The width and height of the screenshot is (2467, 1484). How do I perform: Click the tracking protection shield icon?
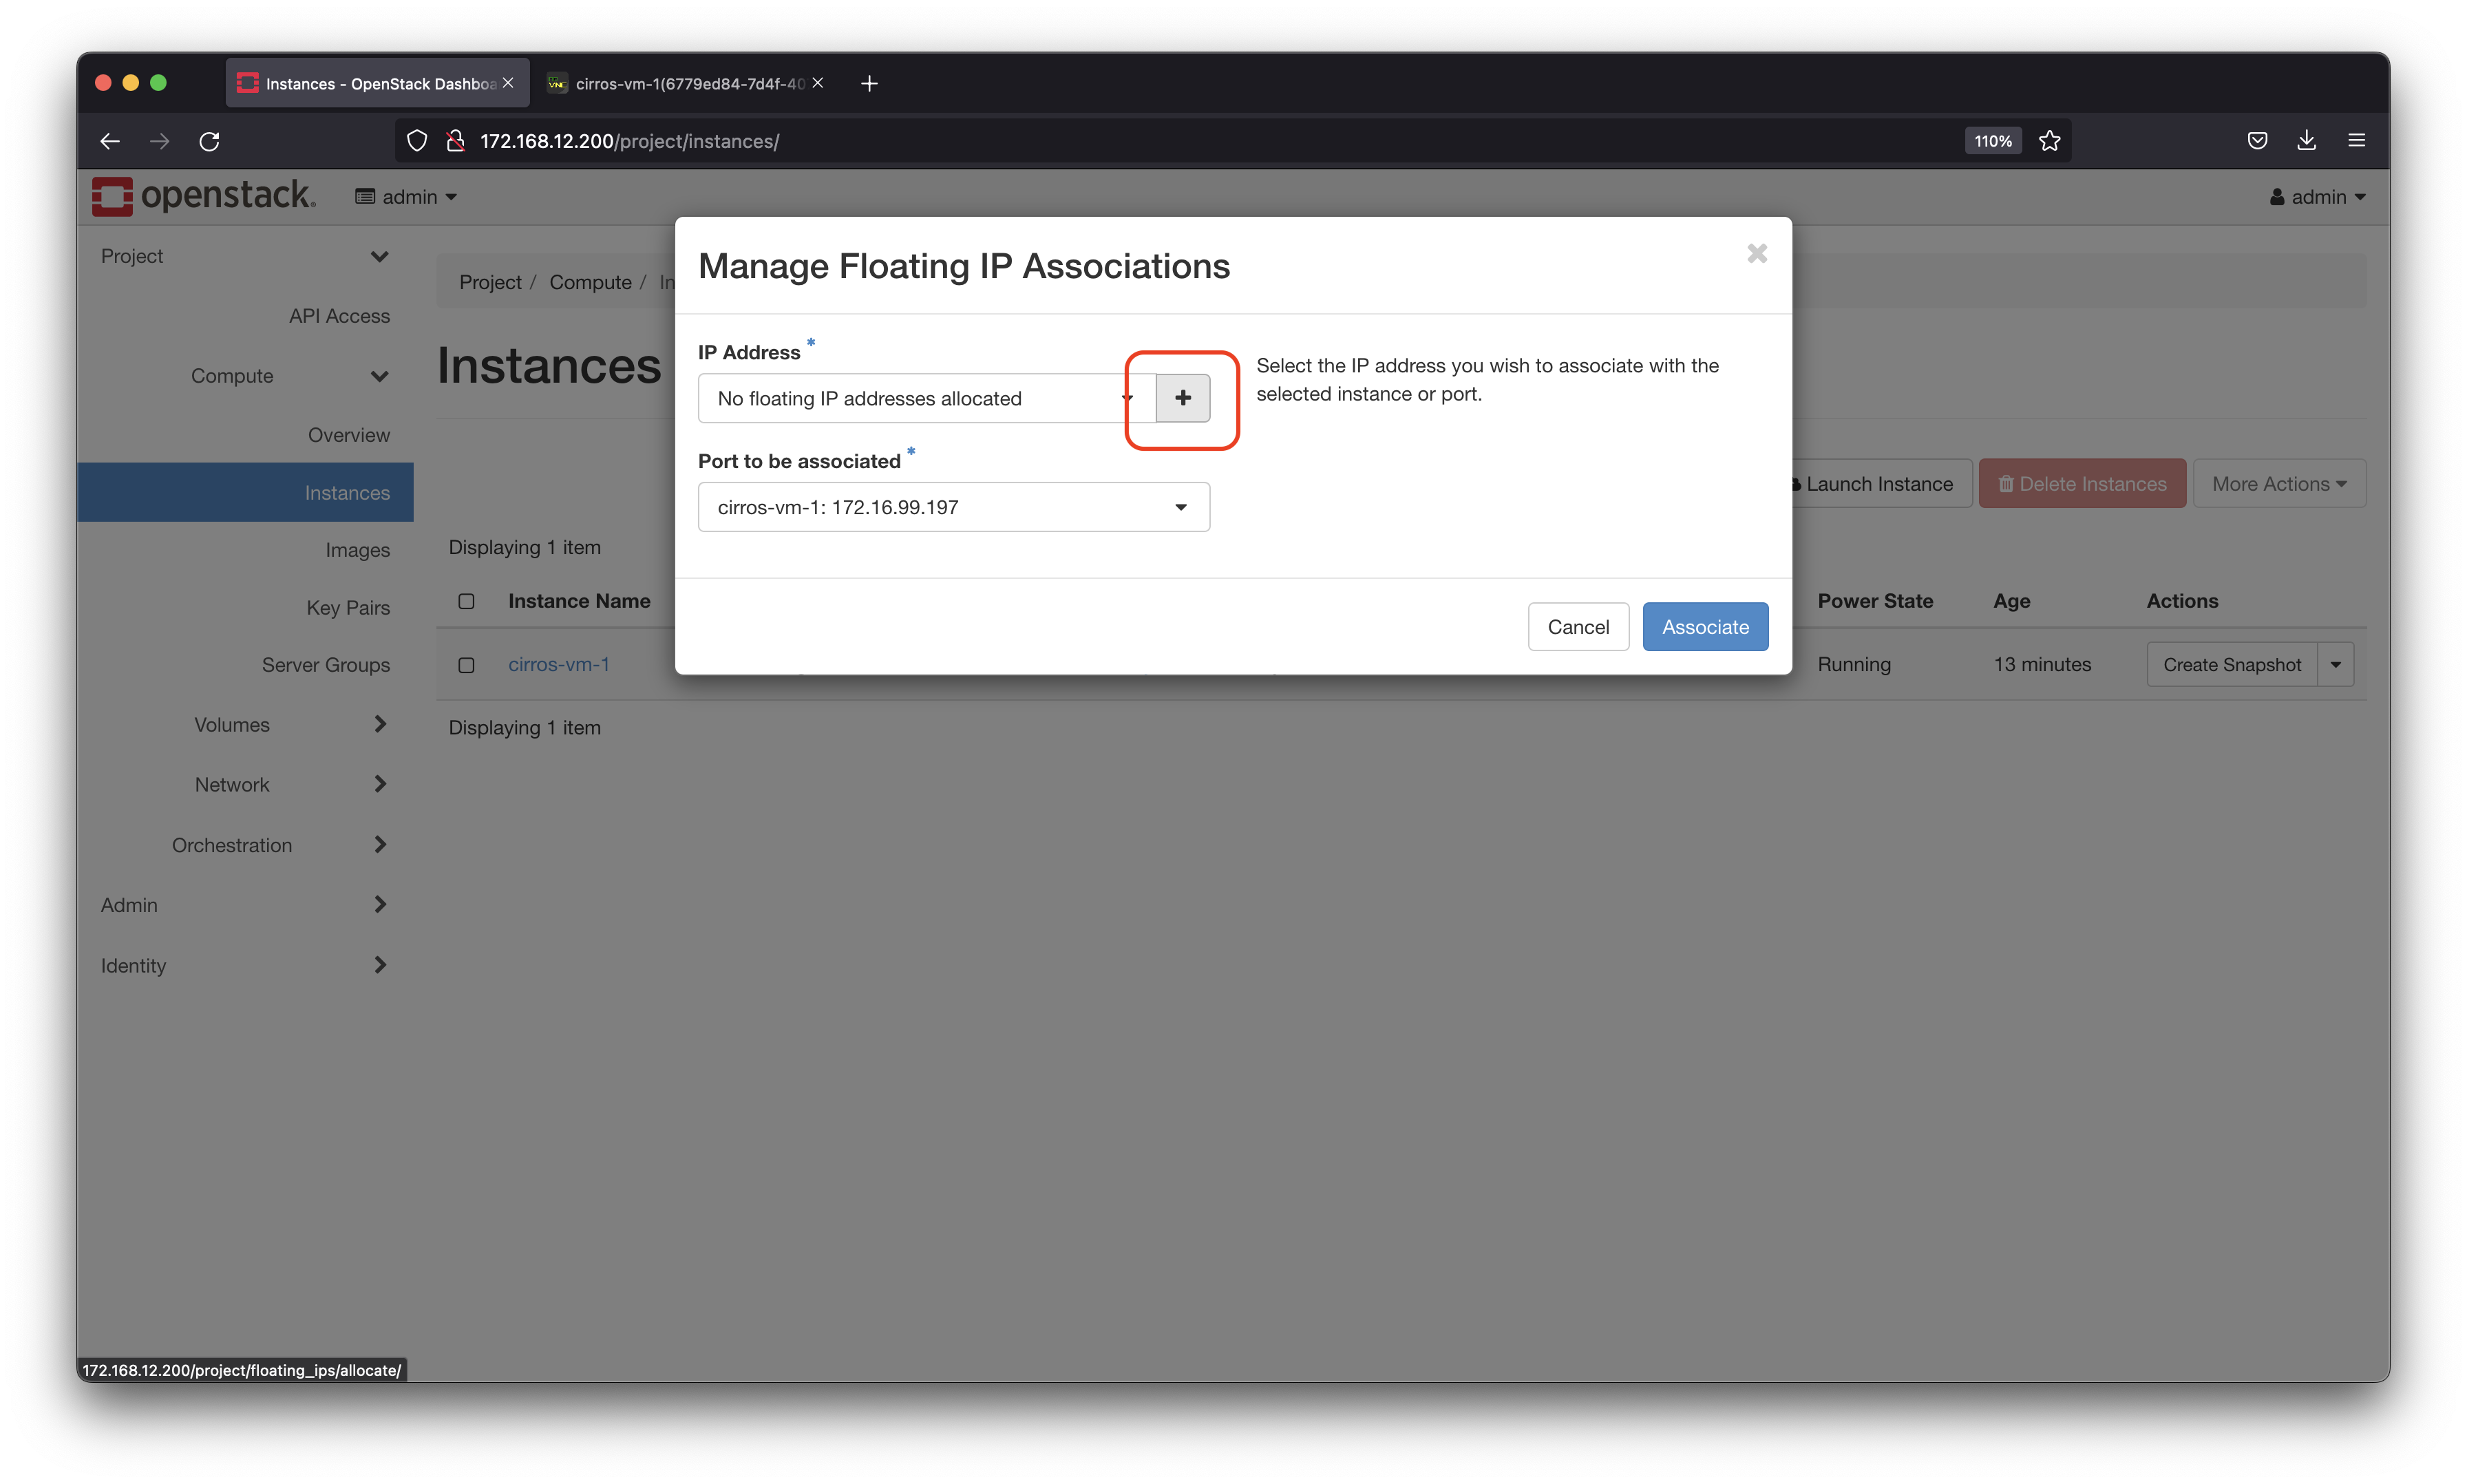click(x=417, y=141)
